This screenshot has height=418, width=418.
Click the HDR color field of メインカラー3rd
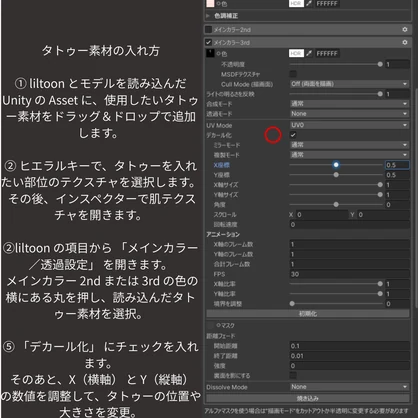point(296,53)
